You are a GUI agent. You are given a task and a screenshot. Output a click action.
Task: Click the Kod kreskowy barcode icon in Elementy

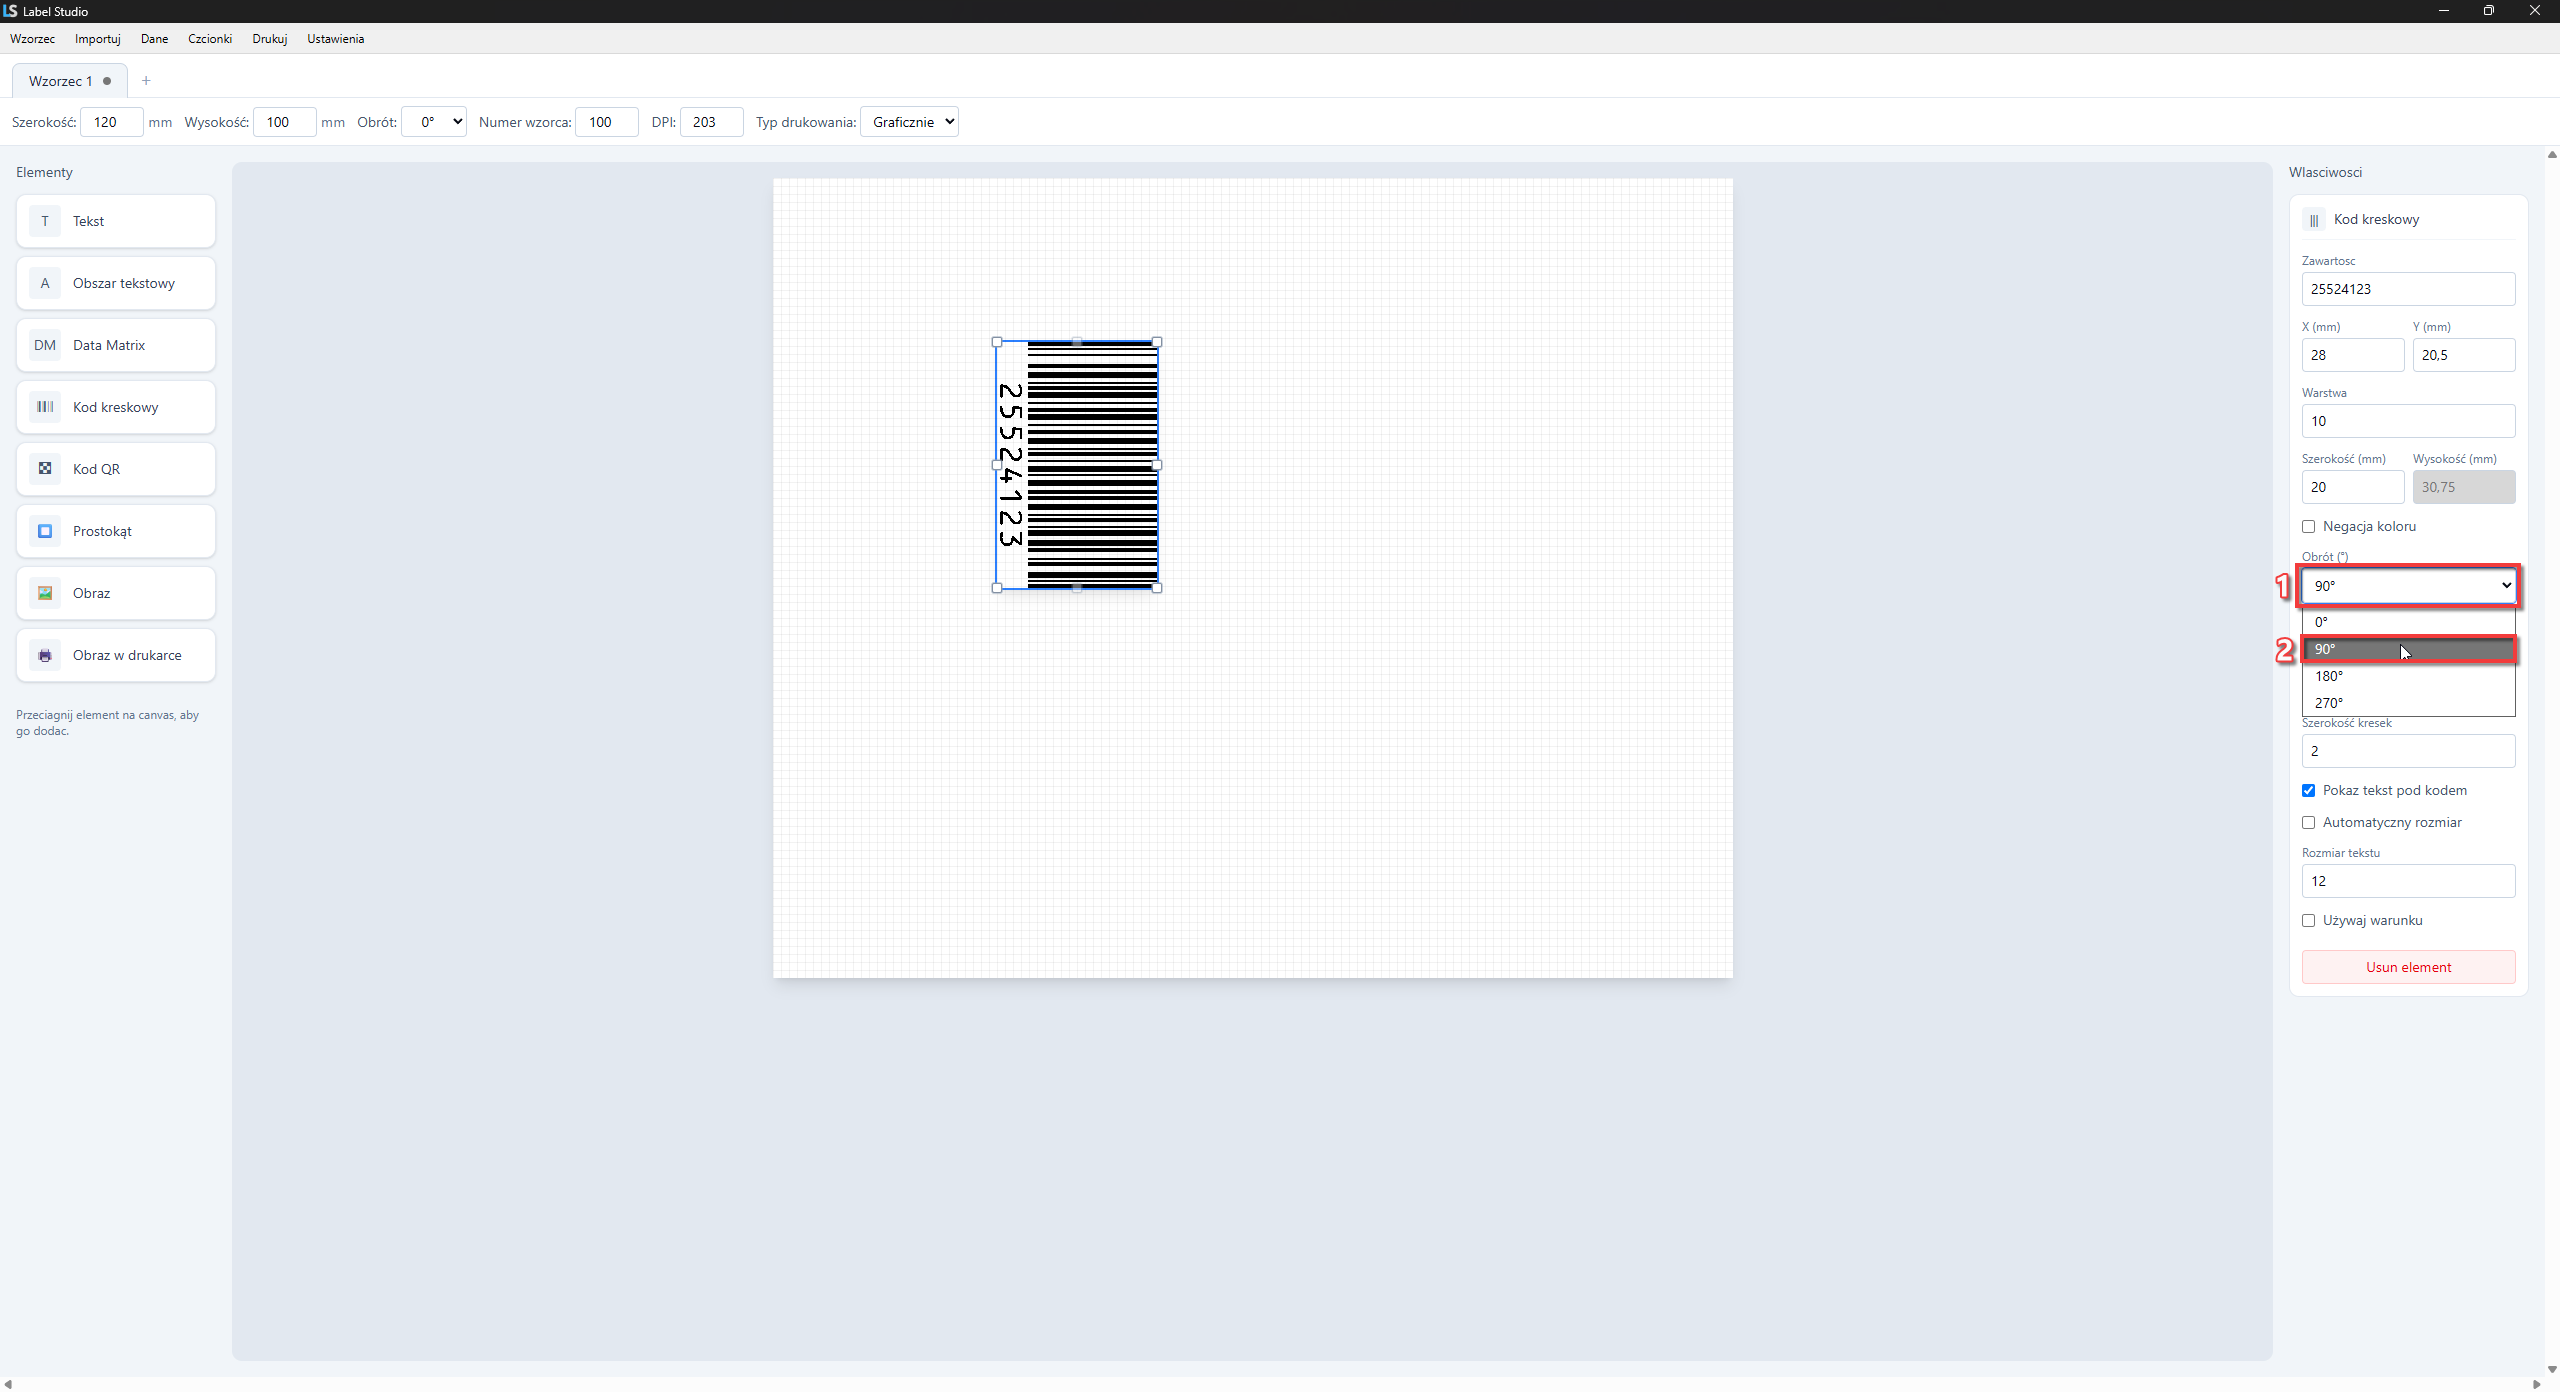coord(45,407)
